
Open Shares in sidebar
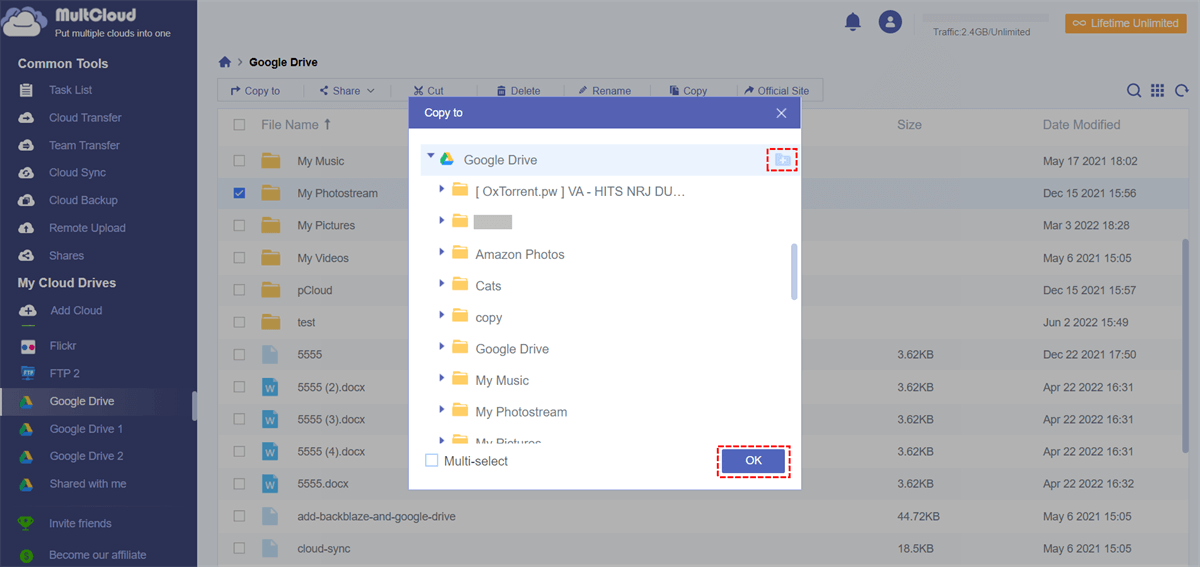[x=66, y=256]
